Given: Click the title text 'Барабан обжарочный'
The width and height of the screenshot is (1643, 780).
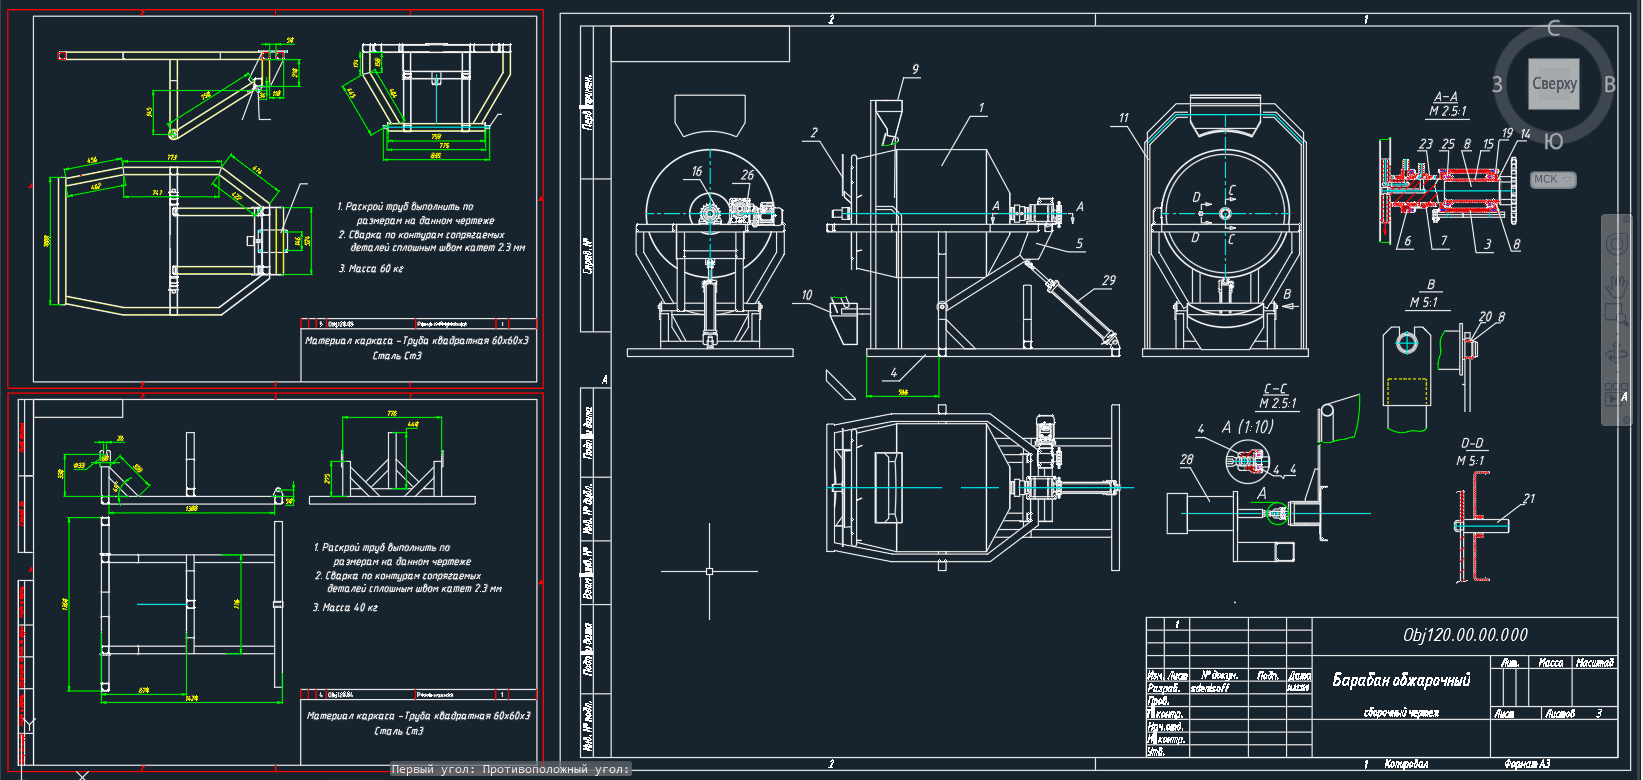Looking at the screenshot, I should 1401,680.
